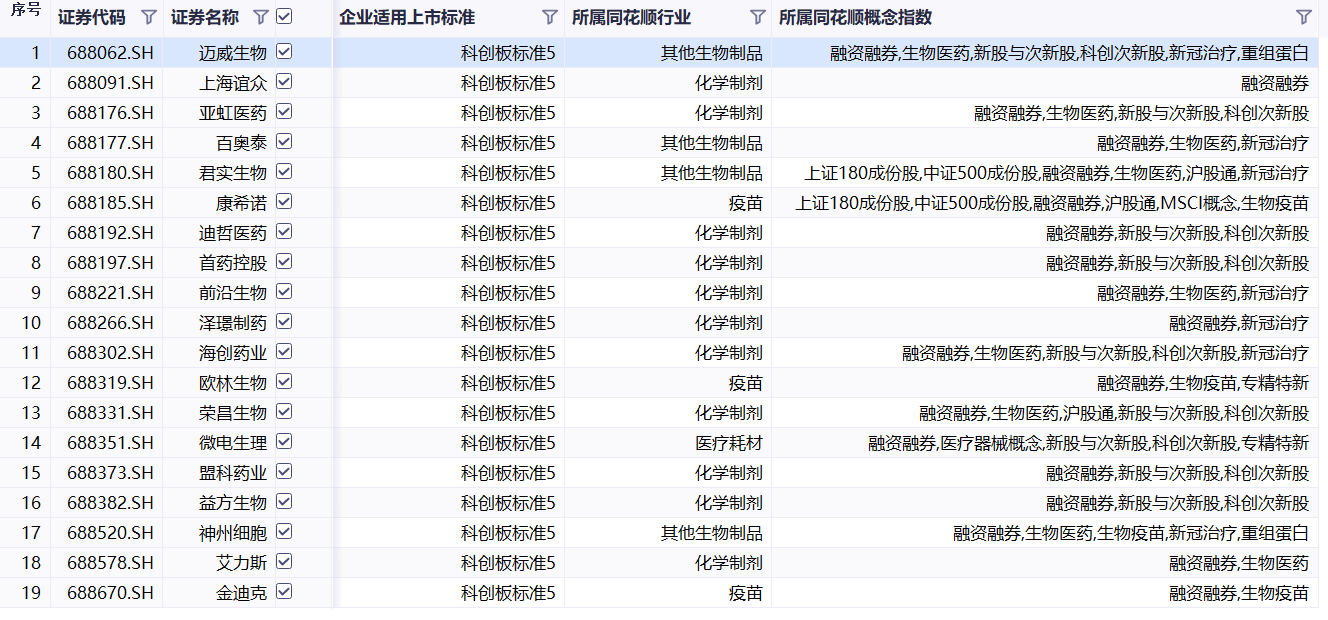Toggle the select-all checkbox in header
Viewport: 1328px width, 620px height.
pos(284,17)
